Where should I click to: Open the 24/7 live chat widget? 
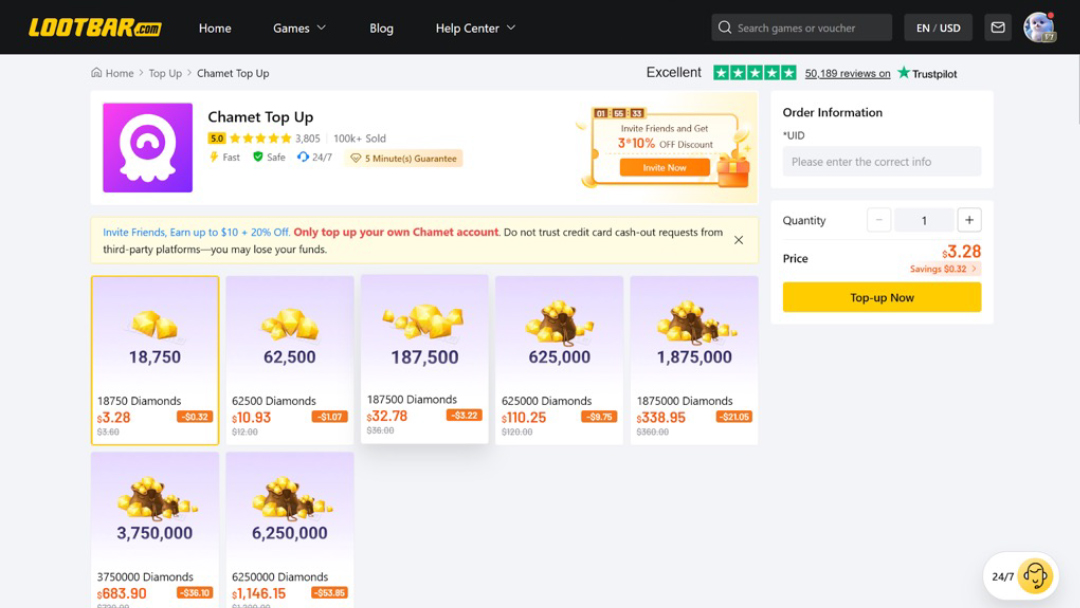(x=1021, y=576)
